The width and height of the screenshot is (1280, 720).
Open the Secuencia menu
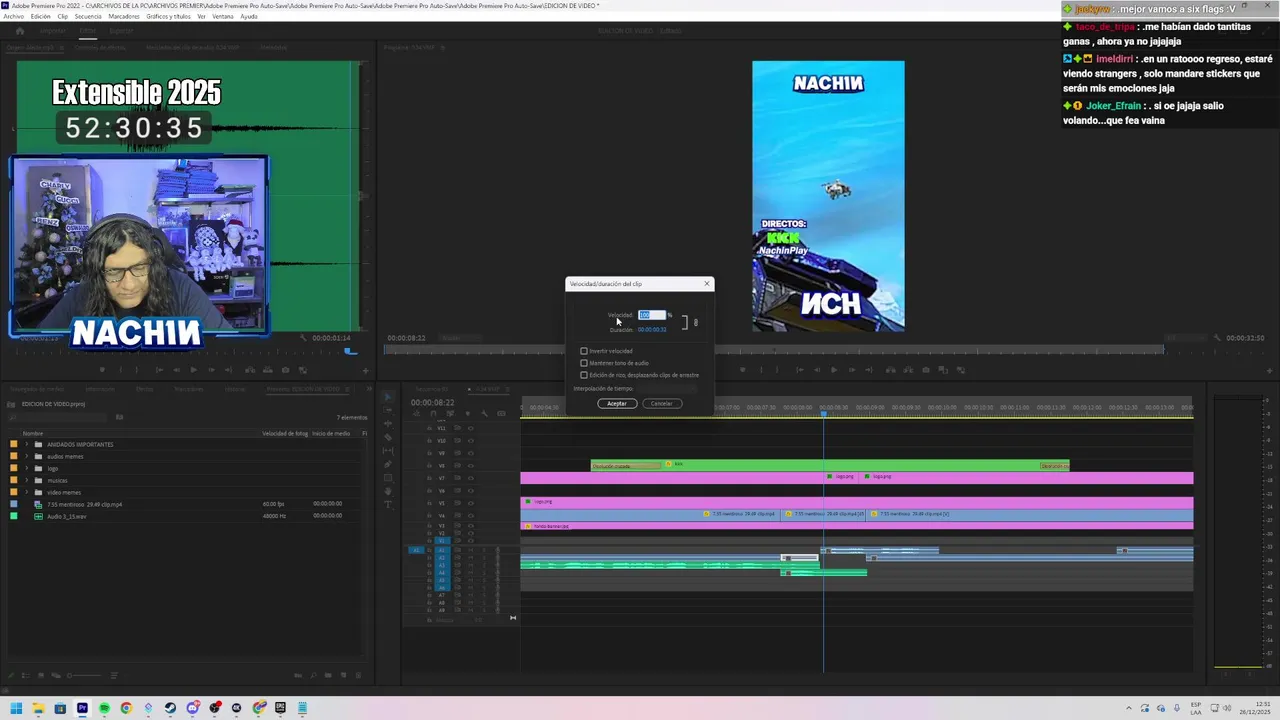point(88,16)
